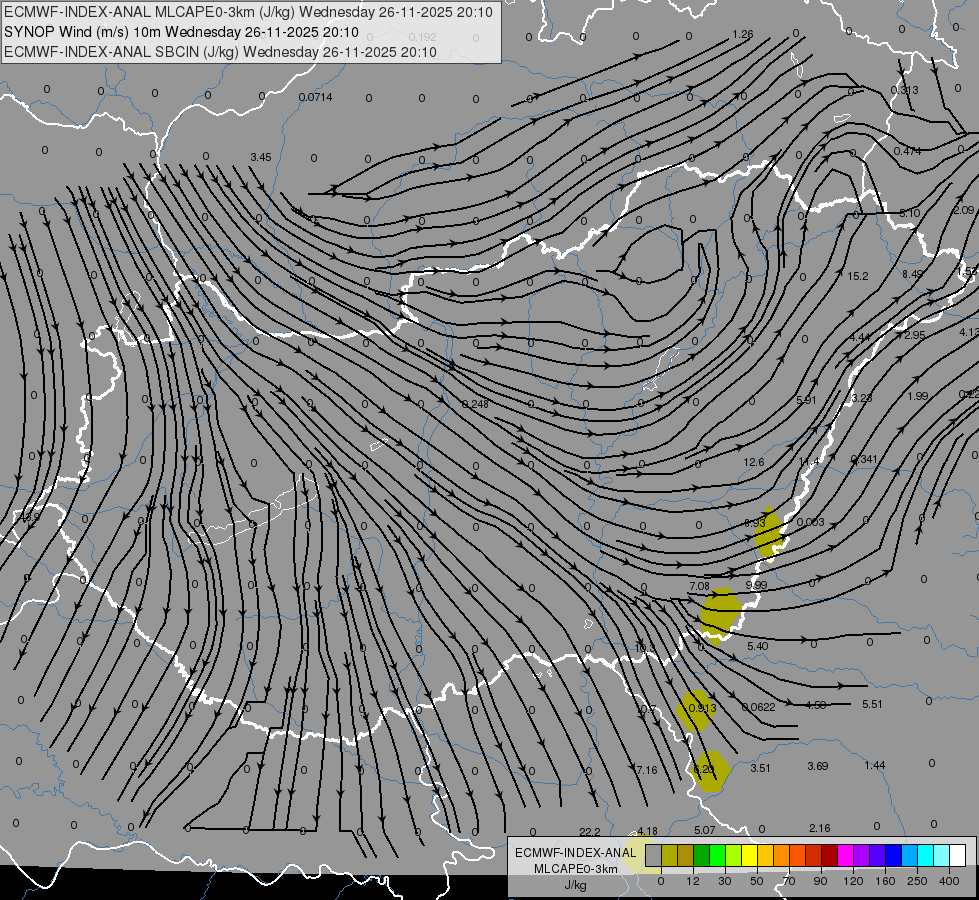Click the map value 15.2
The image size is (979, 900).
tap(858, 276)
